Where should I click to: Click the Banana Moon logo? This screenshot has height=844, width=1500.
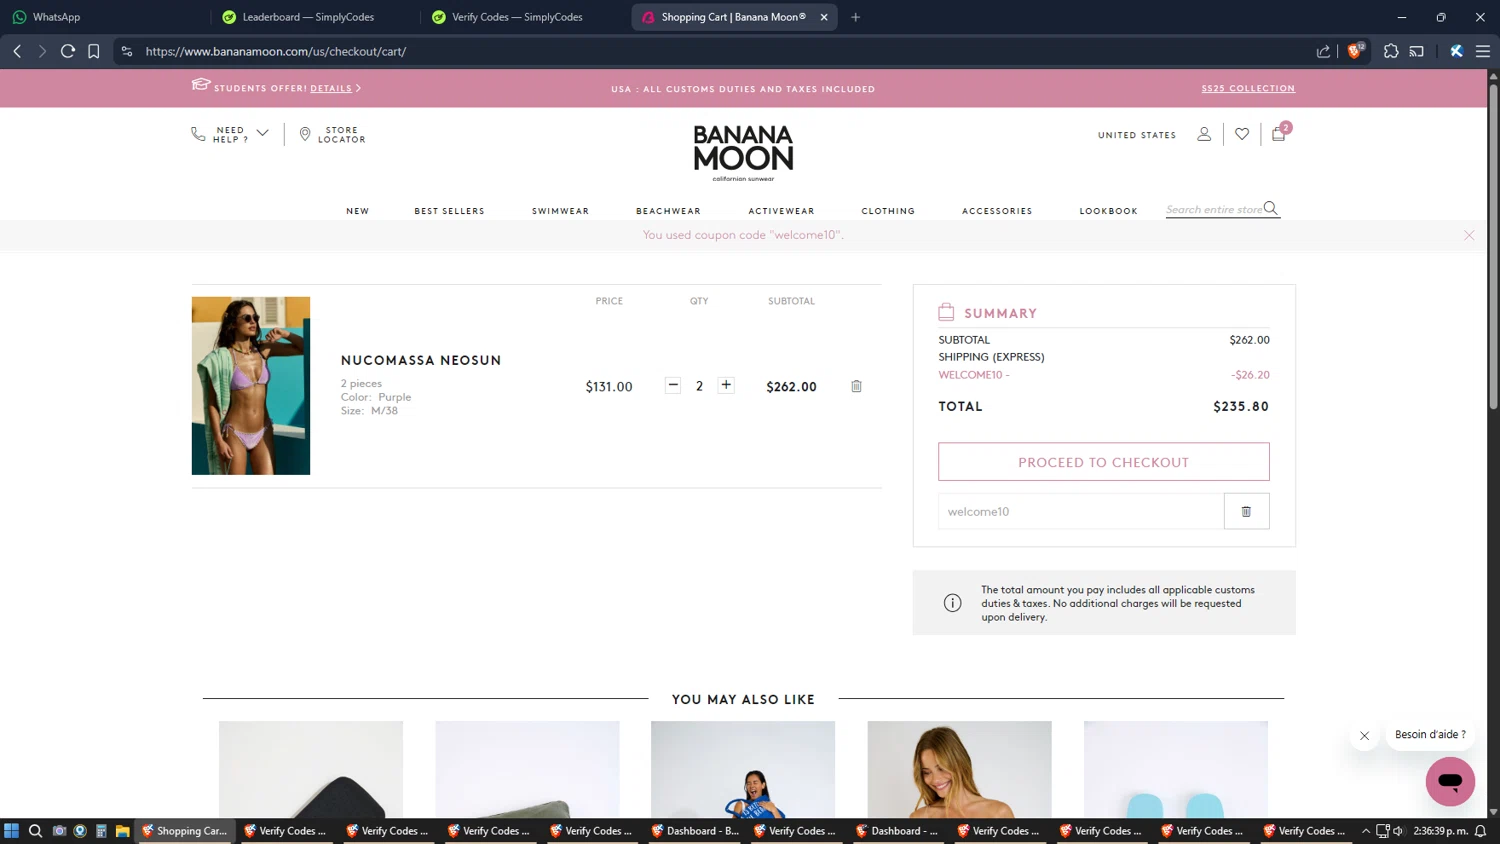point(743,152)
